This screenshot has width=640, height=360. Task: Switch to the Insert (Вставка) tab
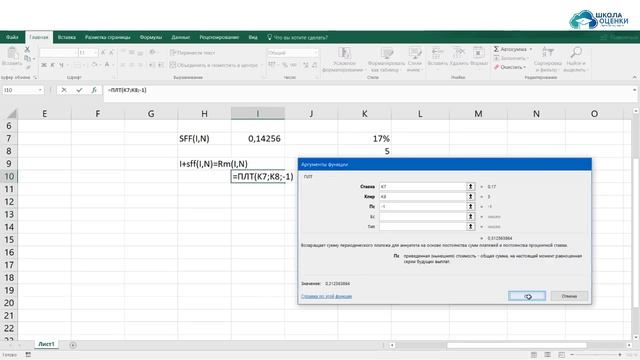(x=67, y=37)
